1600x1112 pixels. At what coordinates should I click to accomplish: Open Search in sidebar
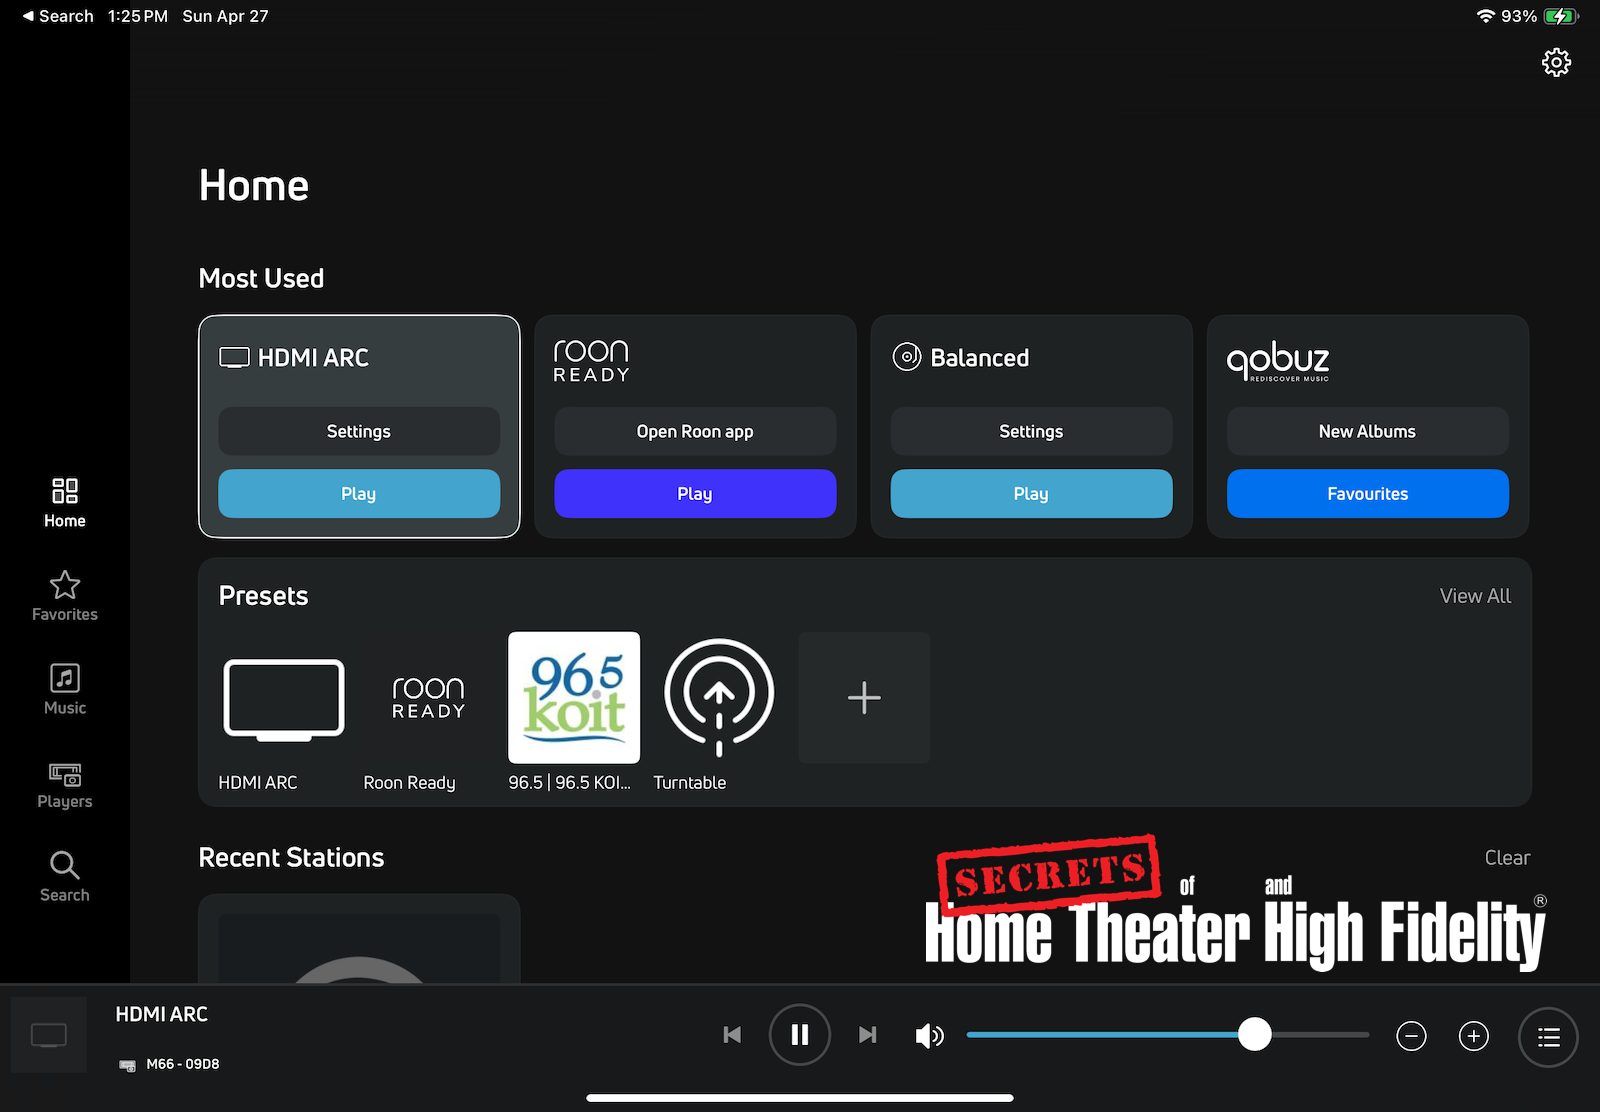click(x=65, y=877)
